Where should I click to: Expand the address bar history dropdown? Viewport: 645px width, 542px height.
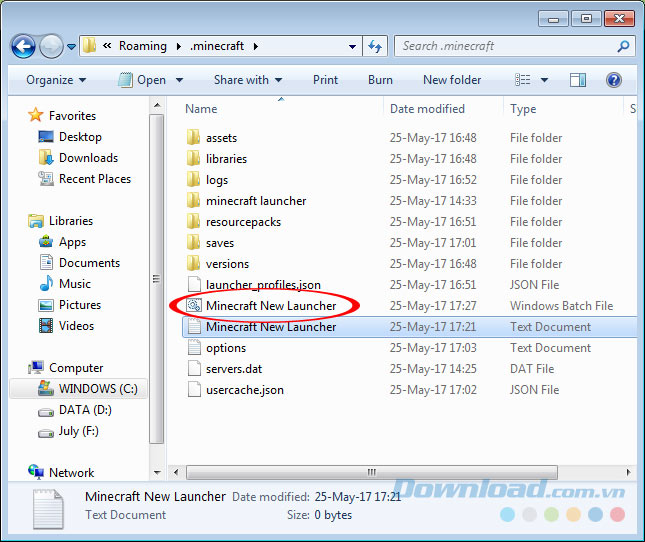(x=352, y=46)
